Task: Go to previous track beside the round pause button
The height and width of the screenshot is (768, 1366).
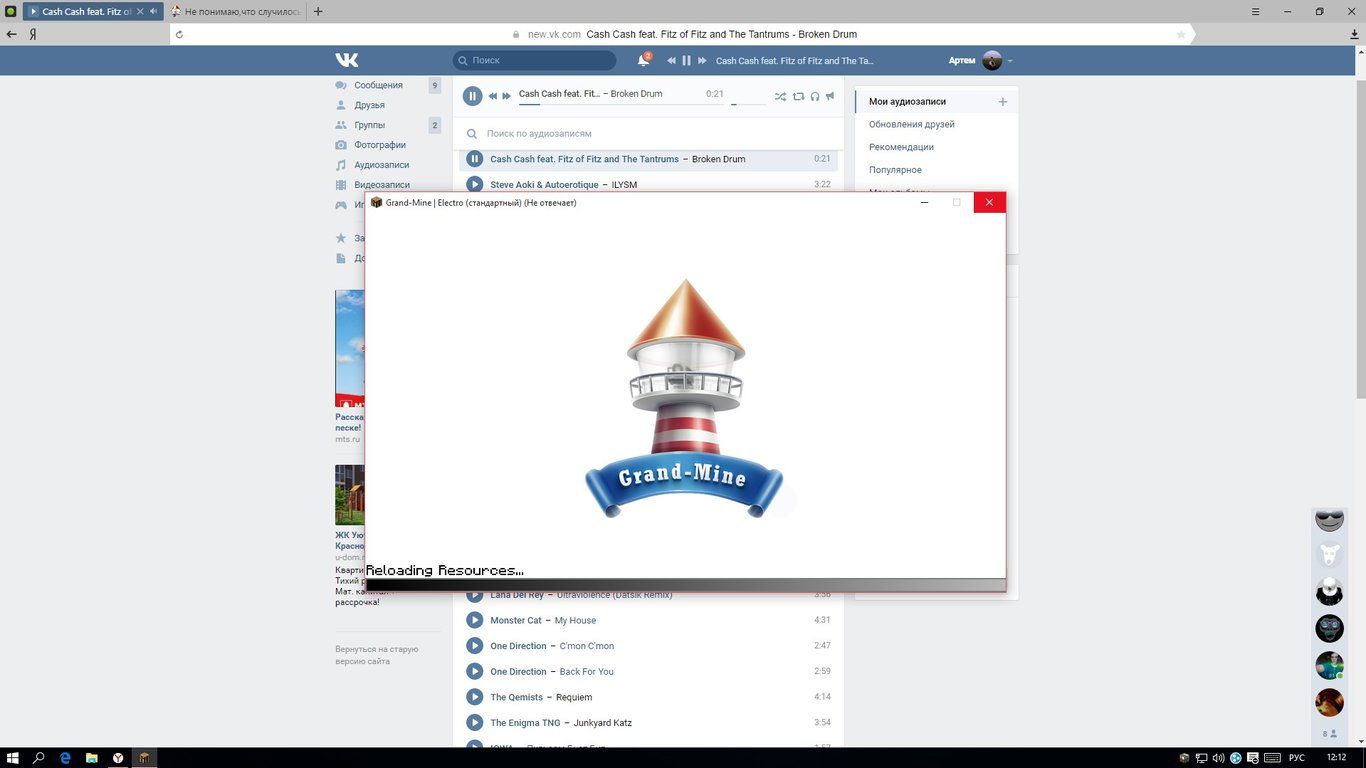Action: coord(493,96)
